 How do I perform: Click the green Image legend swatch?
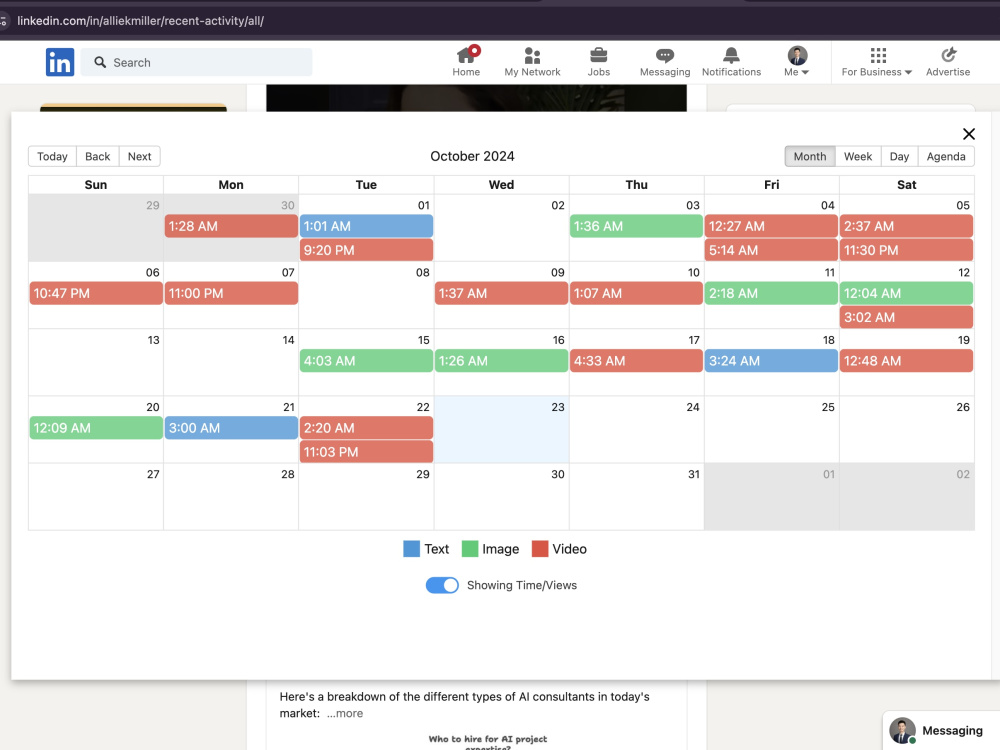470,549
